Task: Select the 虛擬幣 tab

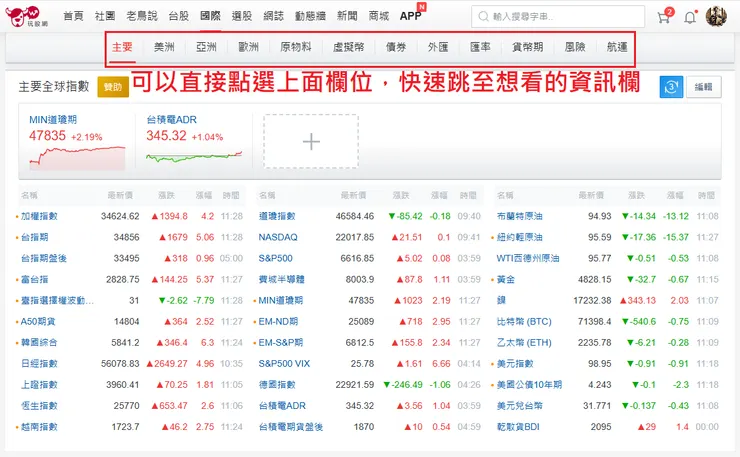Action: pyautogui.click(x=348, y=47)
